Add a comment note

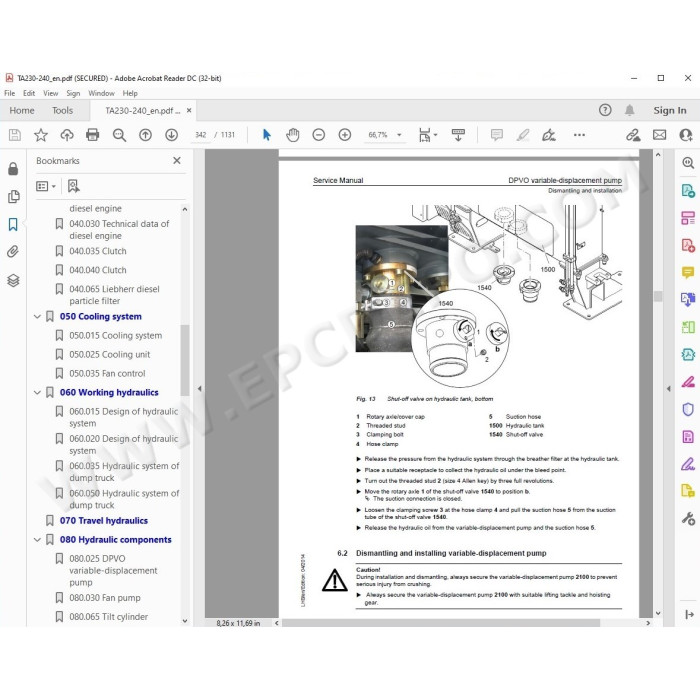[x=496, y=135]
